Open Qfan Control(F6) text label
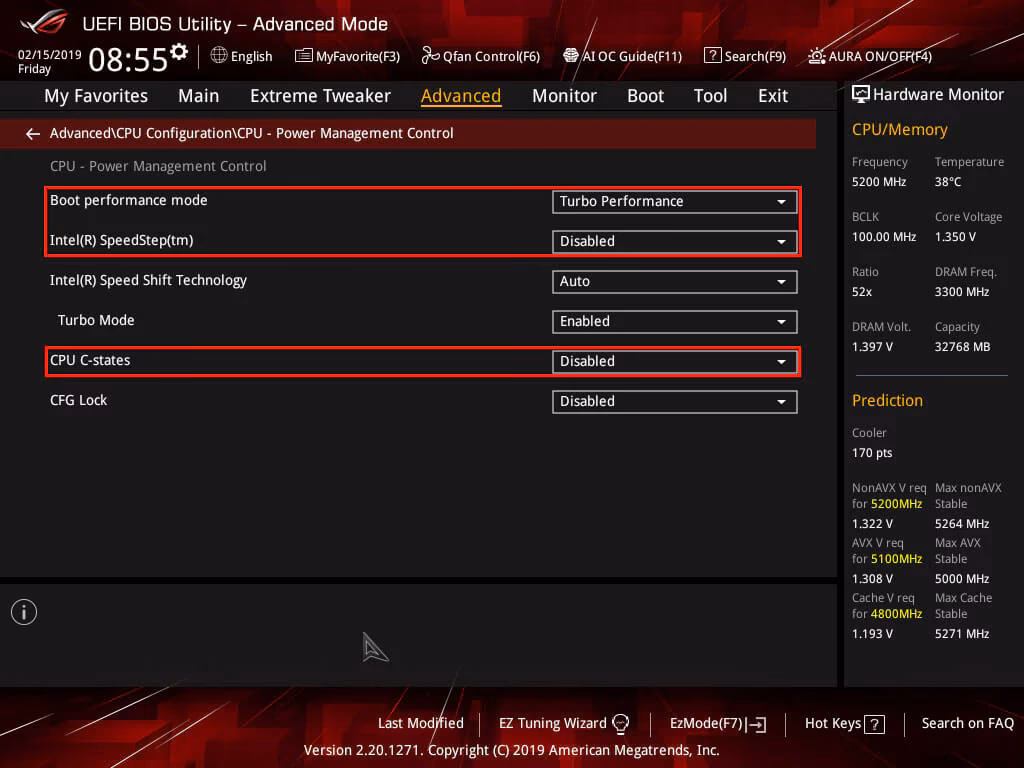The image size is (1024, 768). [x=491, y=56]
